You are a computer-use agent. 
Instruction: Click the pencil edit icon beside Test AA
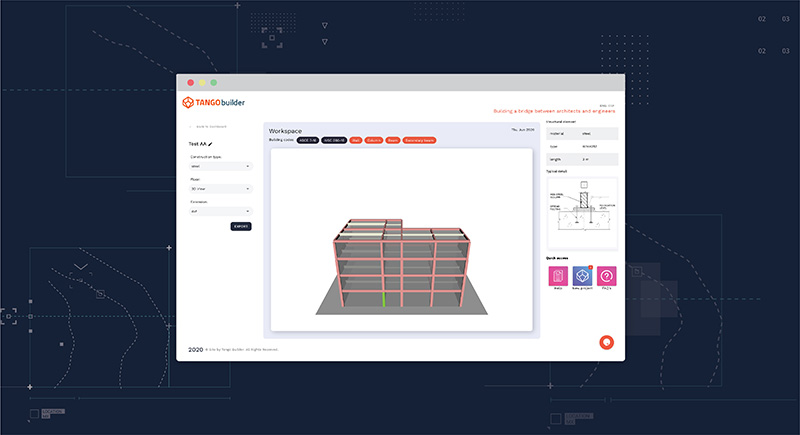click(x=211, y=144)
